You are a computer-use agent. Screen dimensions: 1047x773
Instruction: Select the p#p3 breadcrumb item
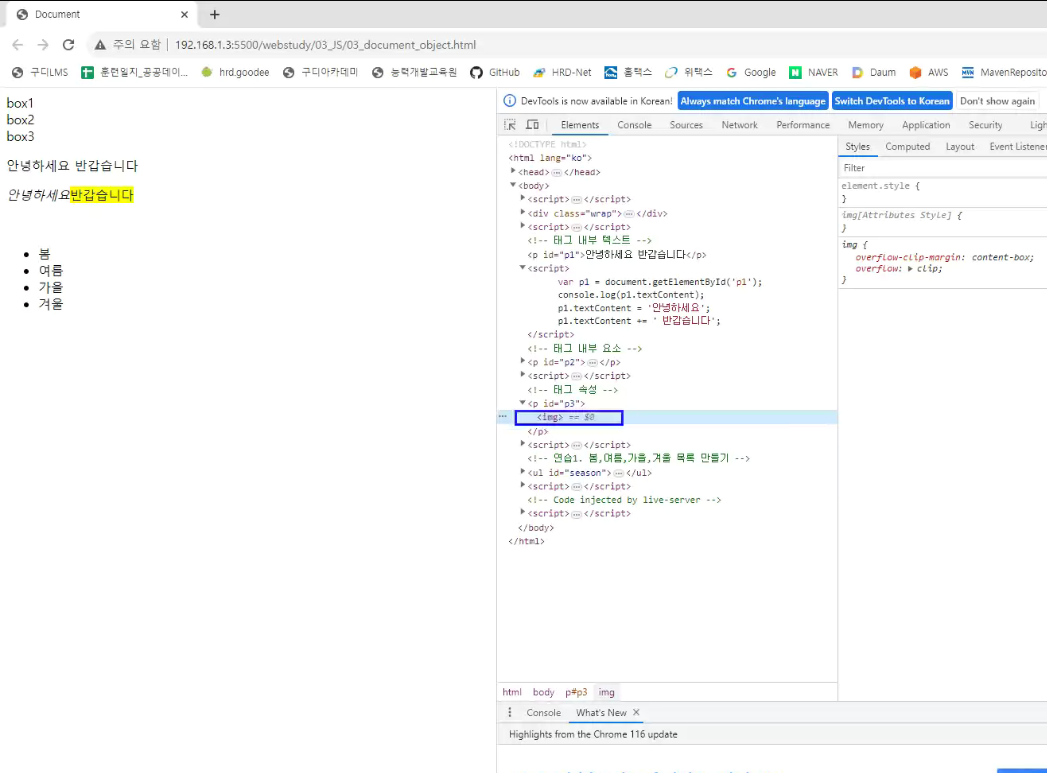(576, 692)
